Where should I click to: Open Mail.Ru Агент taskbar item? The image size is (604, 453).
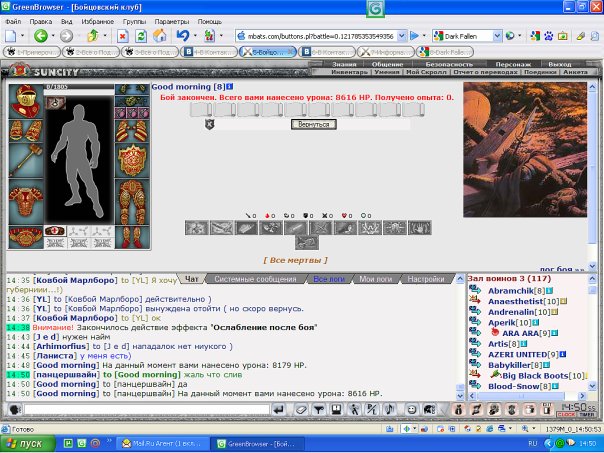pos(162,444)
